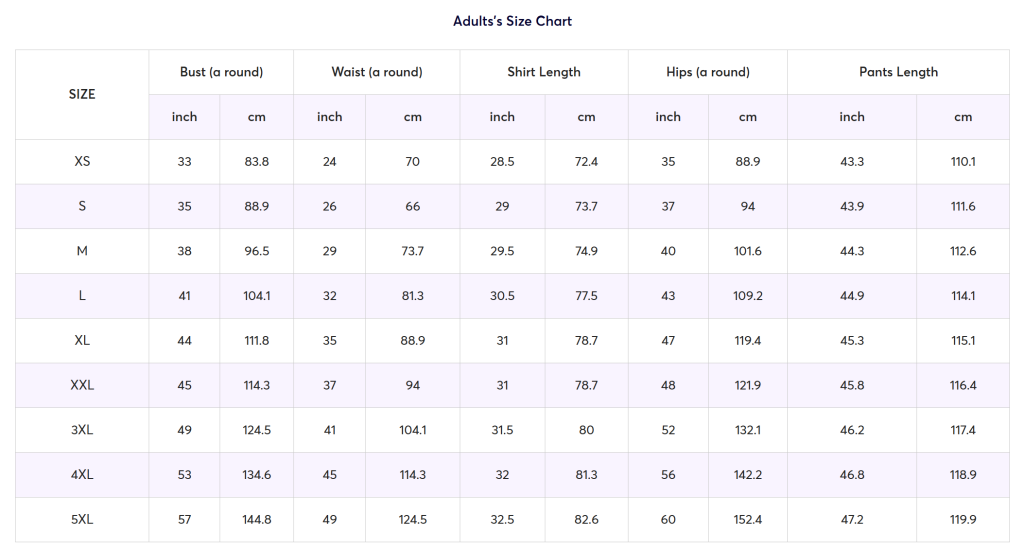This screenshot has width=1024, height=550.
Task: Click the Pants Length column header
Action: (898, 72)
